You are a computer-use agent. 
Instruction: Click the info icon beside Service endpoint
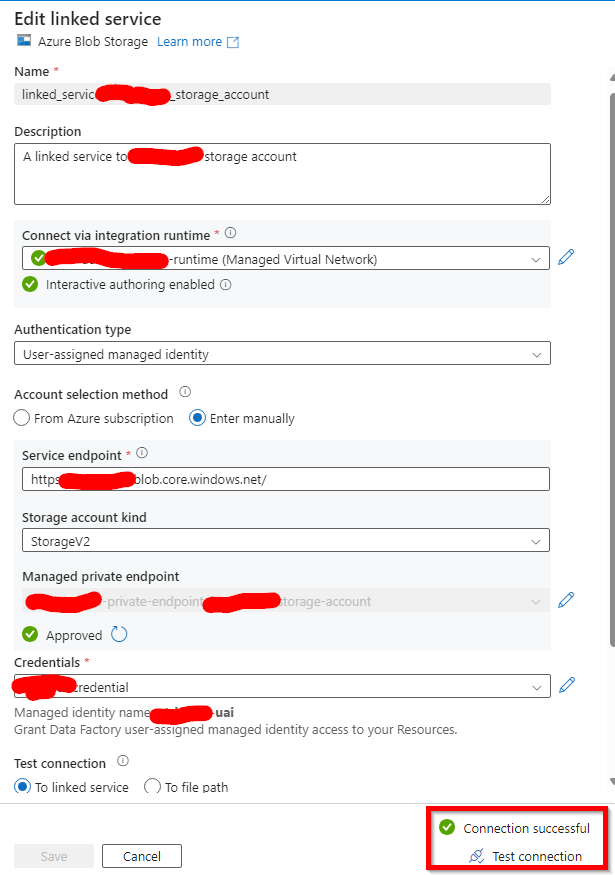[x=139, y=452]
